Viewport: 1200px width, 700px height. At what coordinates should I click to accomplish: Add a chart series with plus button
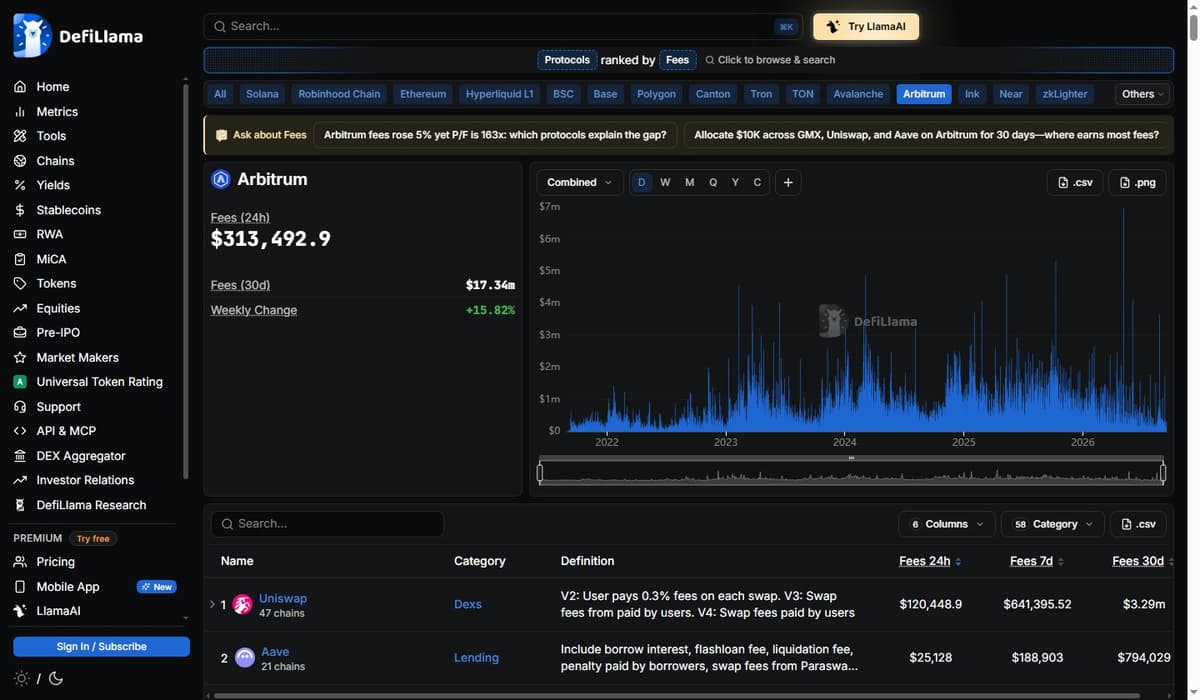click(788, 182)
